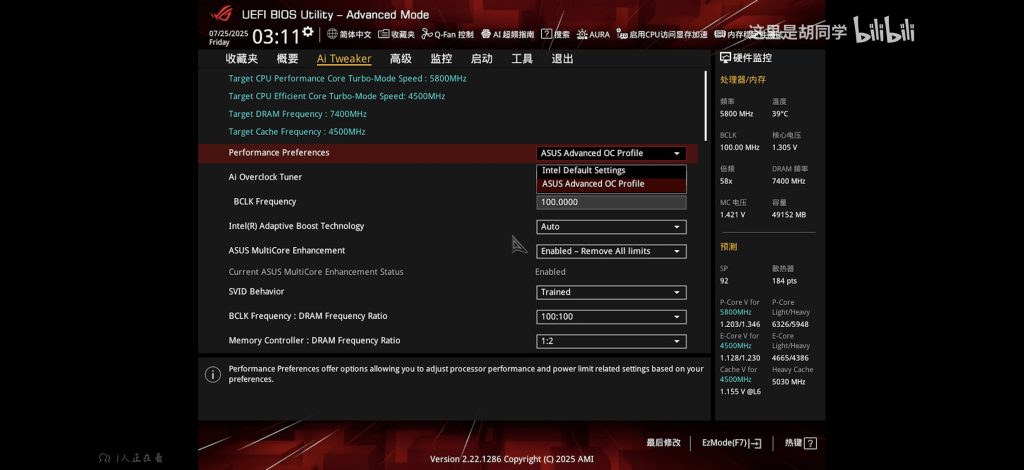Image resolution: width=1024 pixels, height=470 pixels.
Task: Open the 高级 tab
Action: [x=401, y=59]
